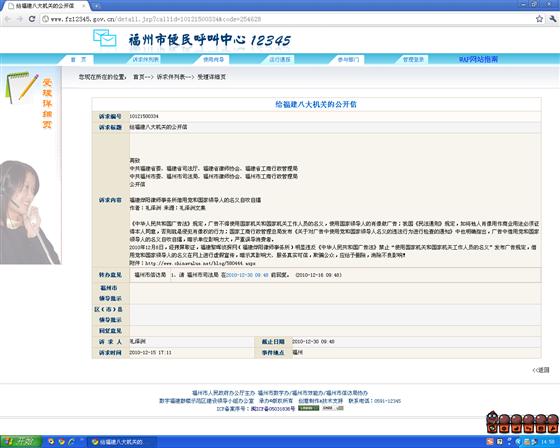
Task: Open the 诉求件列表 navigation tab
Action: click(x=145, y=59)
